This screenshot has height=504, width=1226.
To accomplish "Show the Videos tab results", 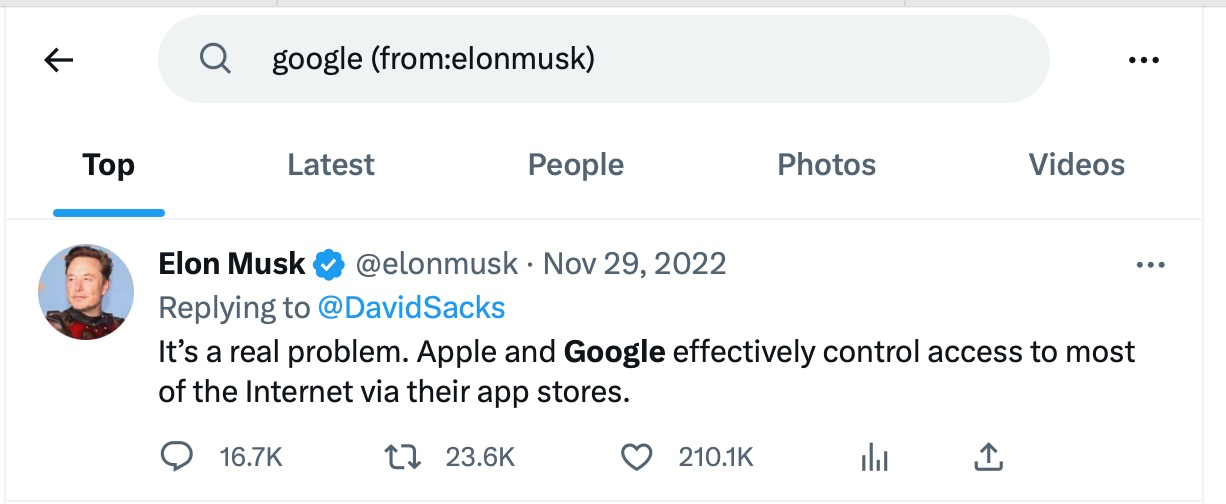I will coord(1076,165).
